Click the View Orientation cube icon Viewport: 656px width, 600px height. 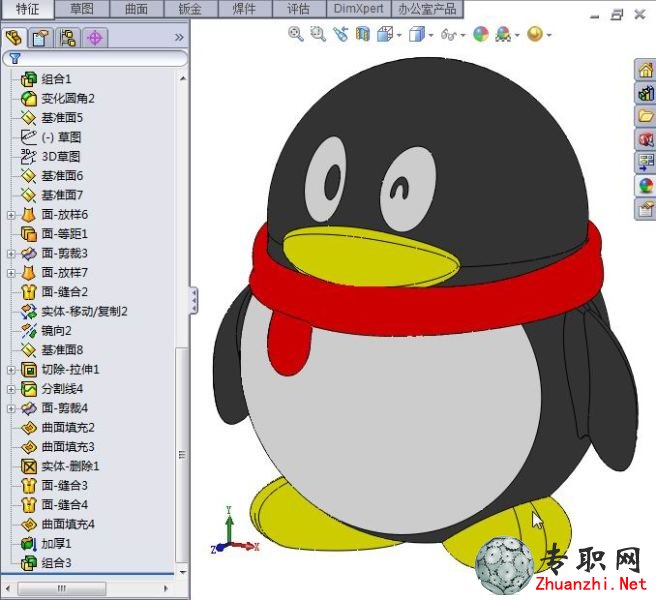coord(385,34)
